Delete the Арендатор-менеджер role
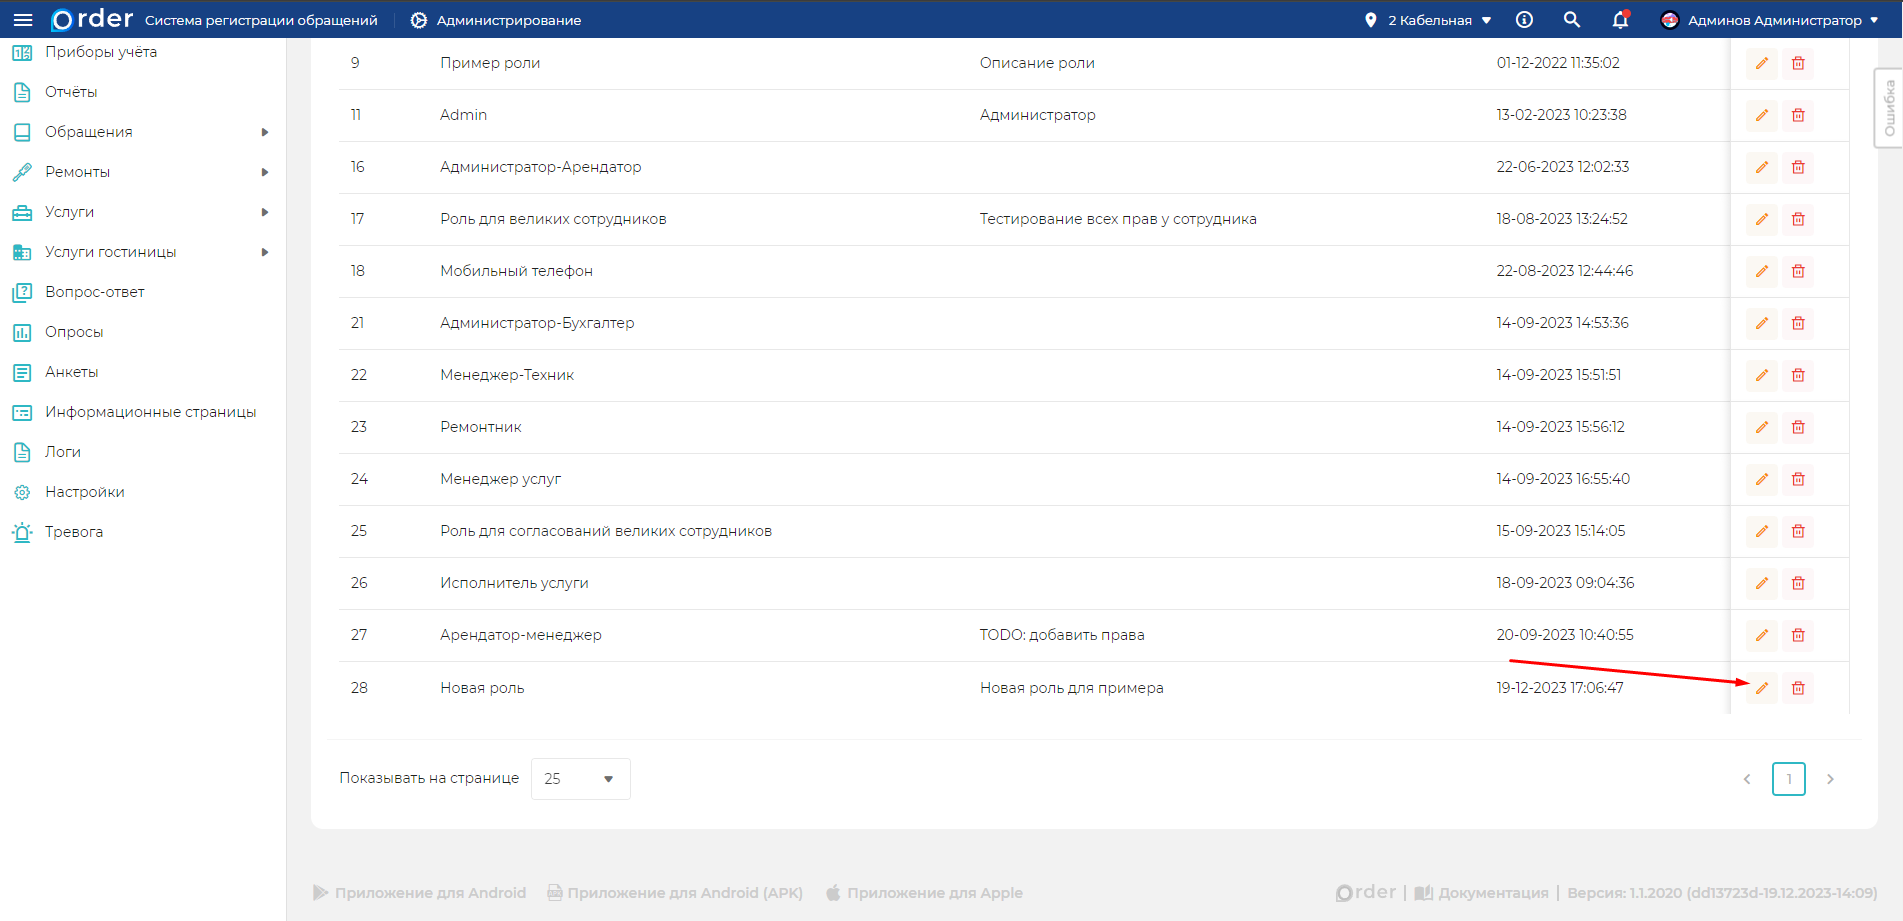The image size is (1903, 921). click(1797, 635)
